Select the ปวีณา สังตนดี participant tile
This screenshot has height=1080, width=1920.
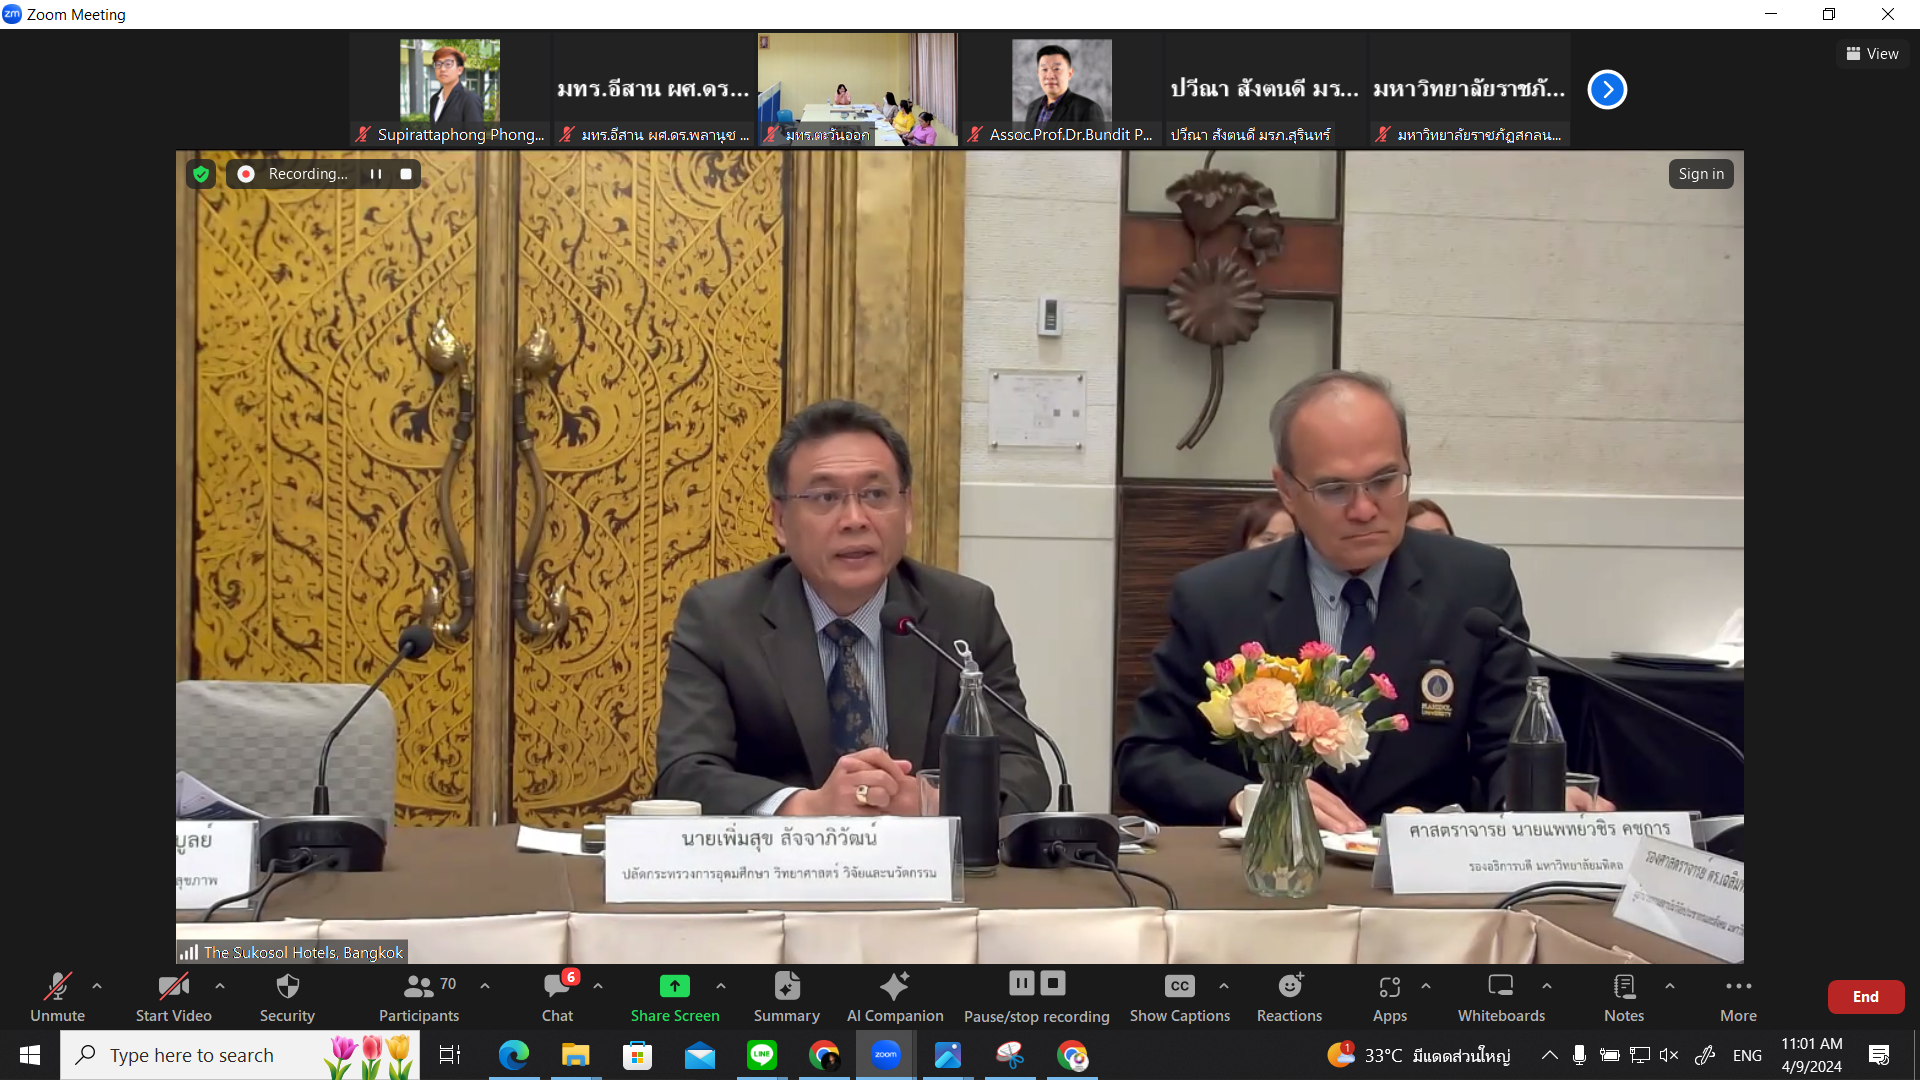[x=1265, y=90]
